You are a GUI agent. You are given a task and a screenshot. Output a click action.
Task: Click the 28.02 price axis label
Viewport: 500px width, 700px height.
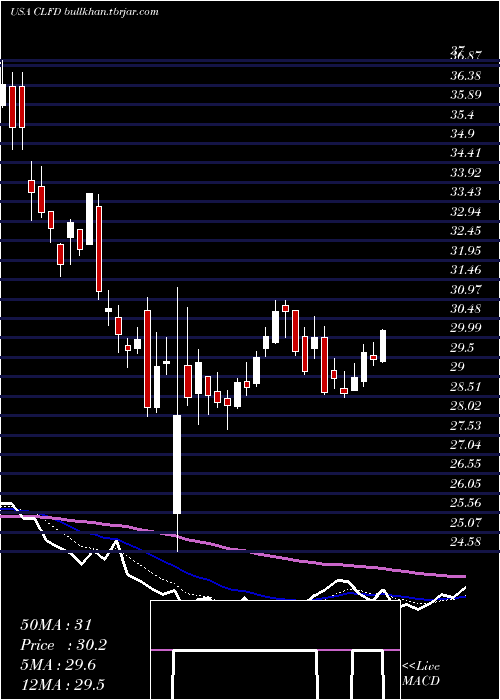(465, 406)
